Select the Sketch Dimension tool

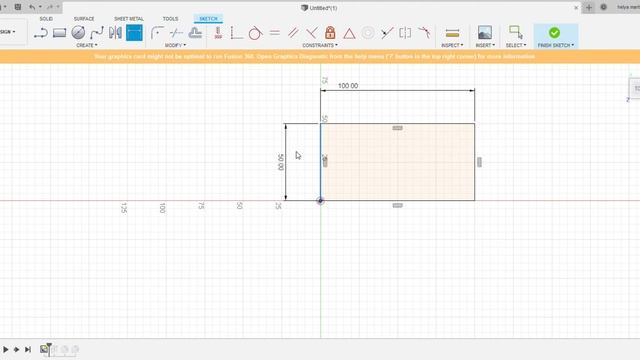134,33
